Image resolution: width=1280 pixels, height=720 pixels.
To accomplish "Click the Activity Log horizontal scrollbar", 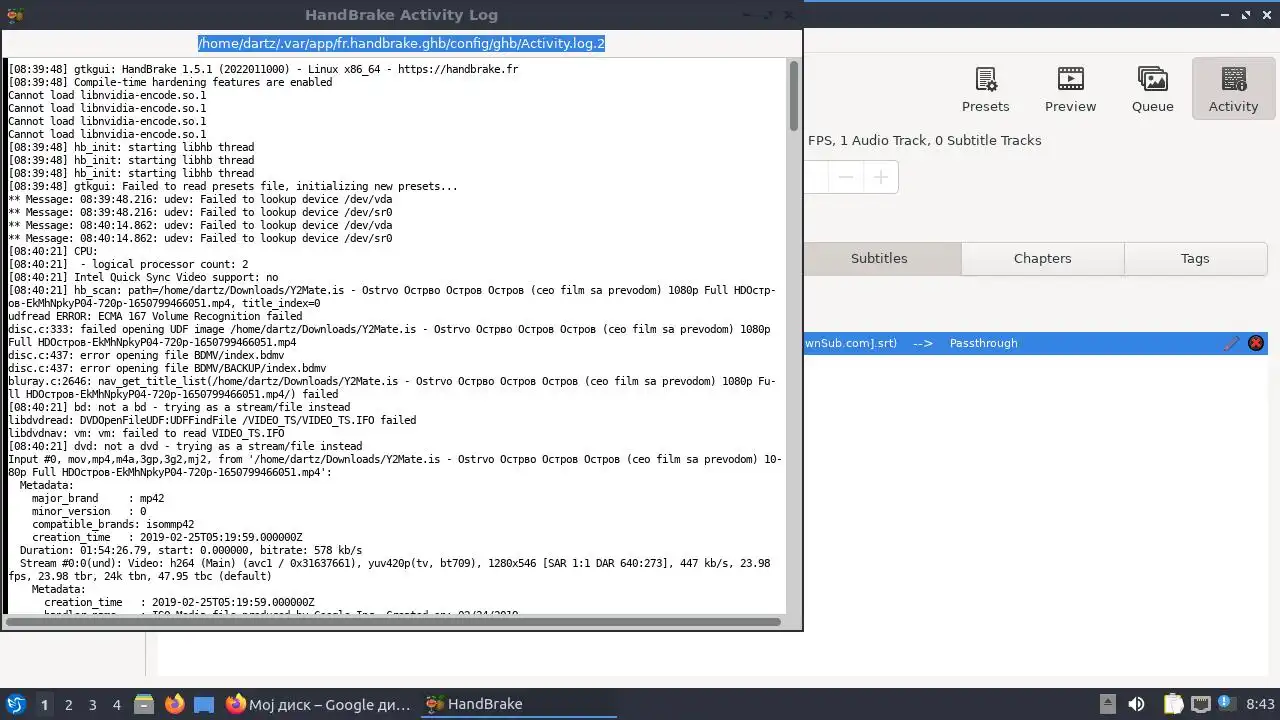I will (x=395, y=621).
